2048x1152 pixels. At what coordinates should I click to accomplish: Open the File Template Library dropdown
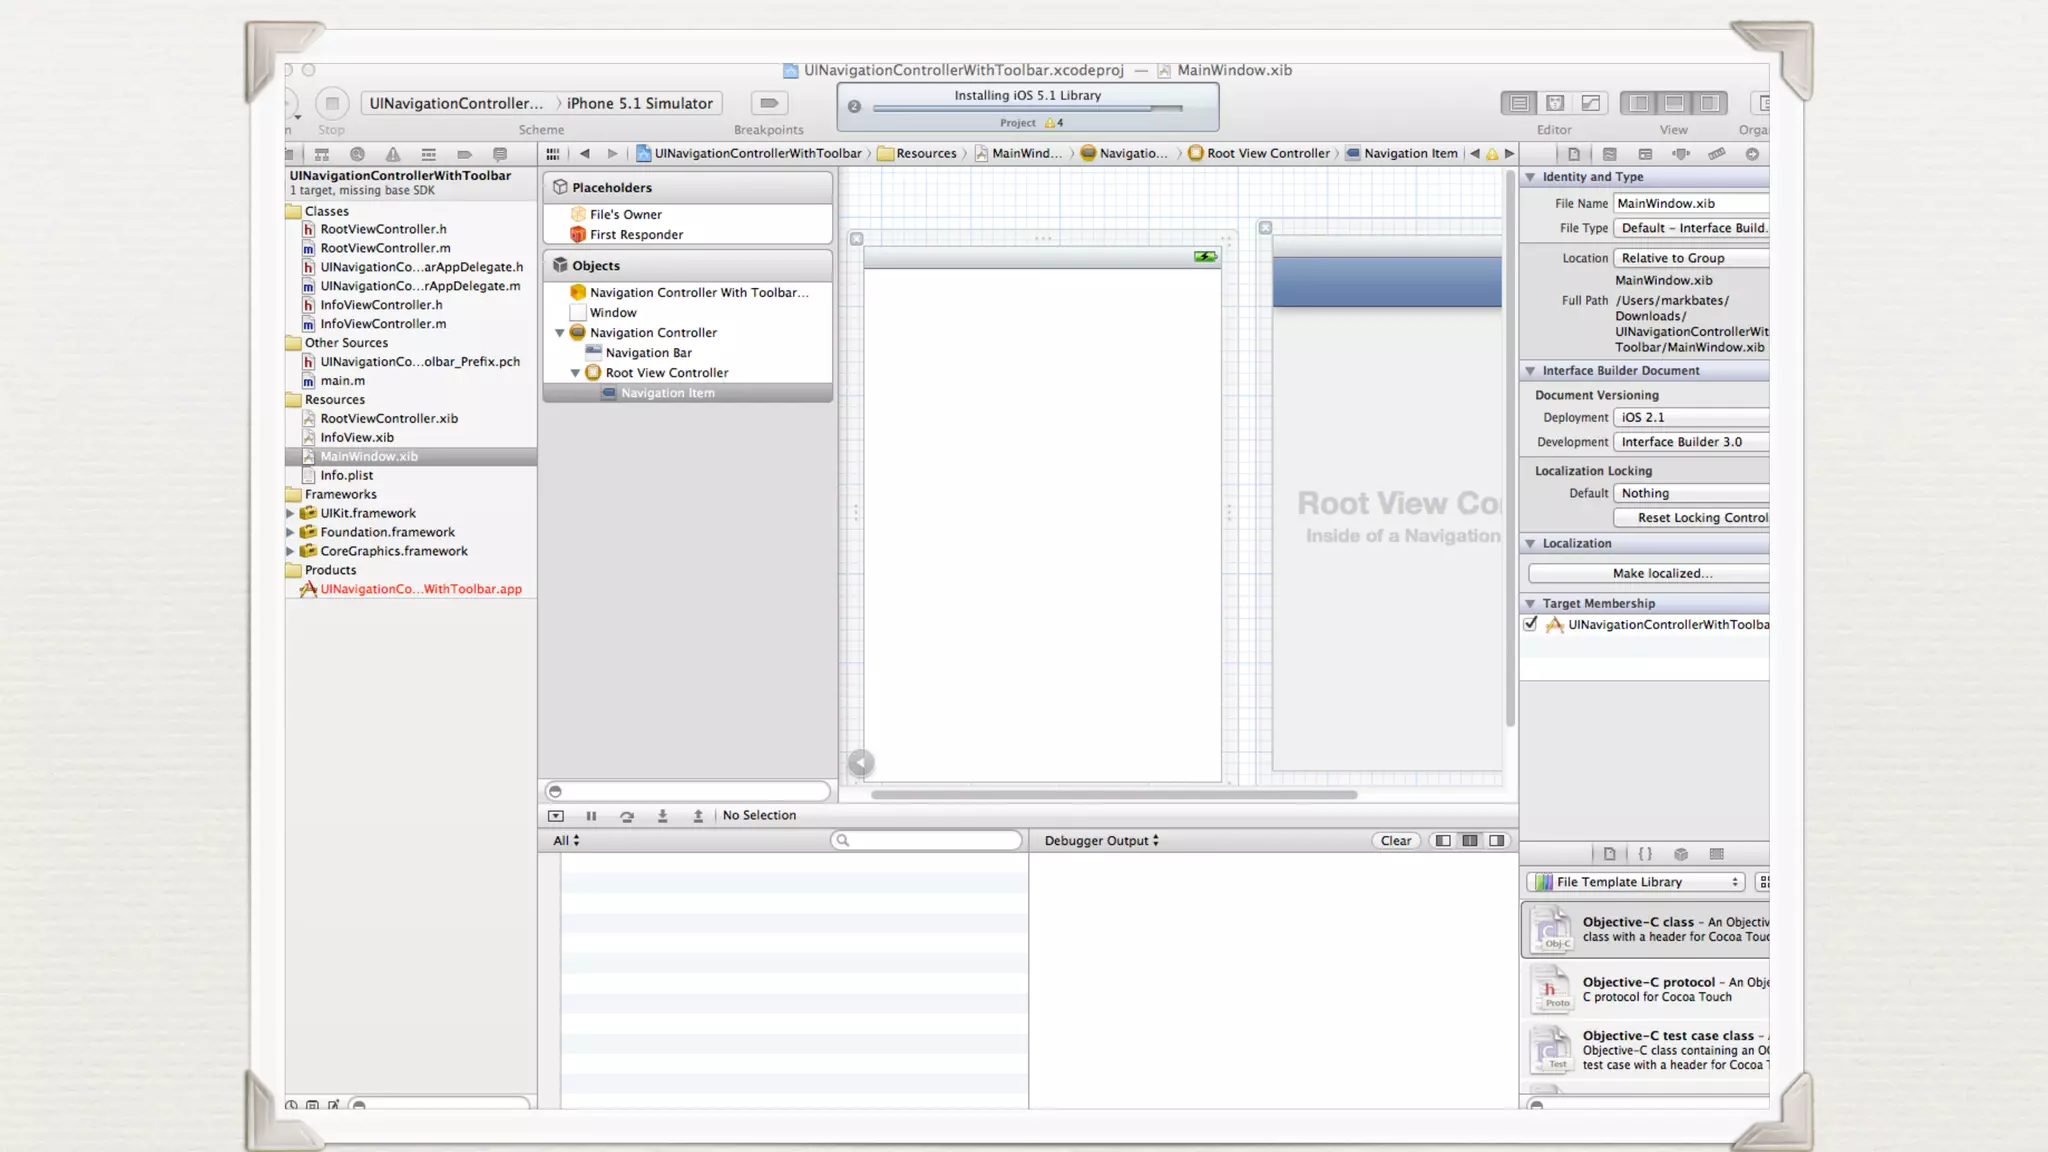(1636, 882)
